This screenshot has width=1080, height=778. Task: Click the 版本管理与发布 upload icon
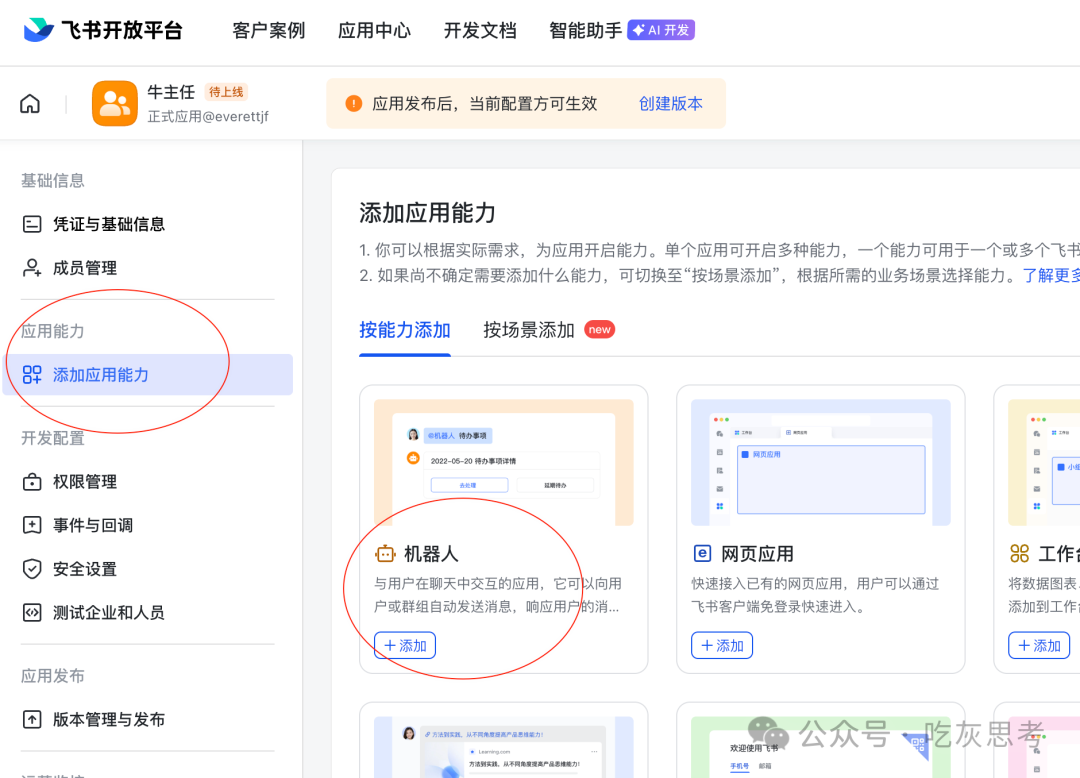coord(32,719)
